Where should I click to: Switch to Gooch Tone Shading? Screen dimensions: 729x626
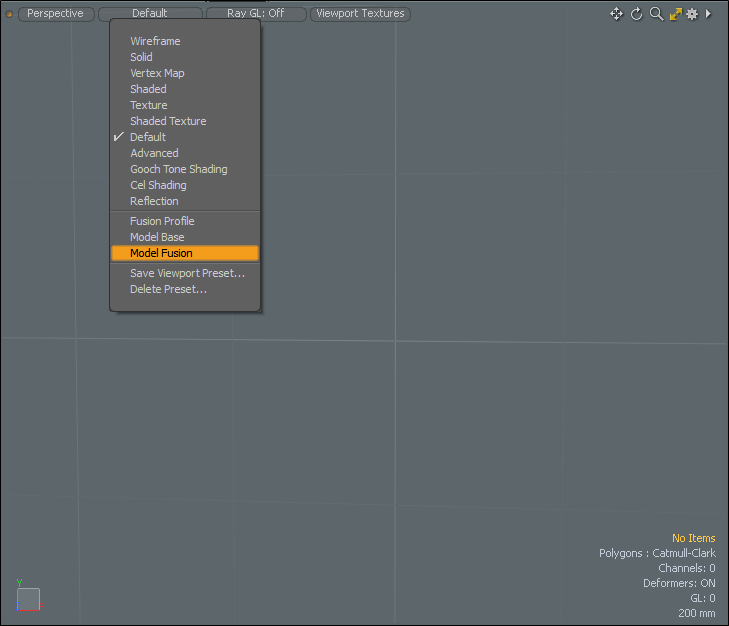tap(179, 169)
